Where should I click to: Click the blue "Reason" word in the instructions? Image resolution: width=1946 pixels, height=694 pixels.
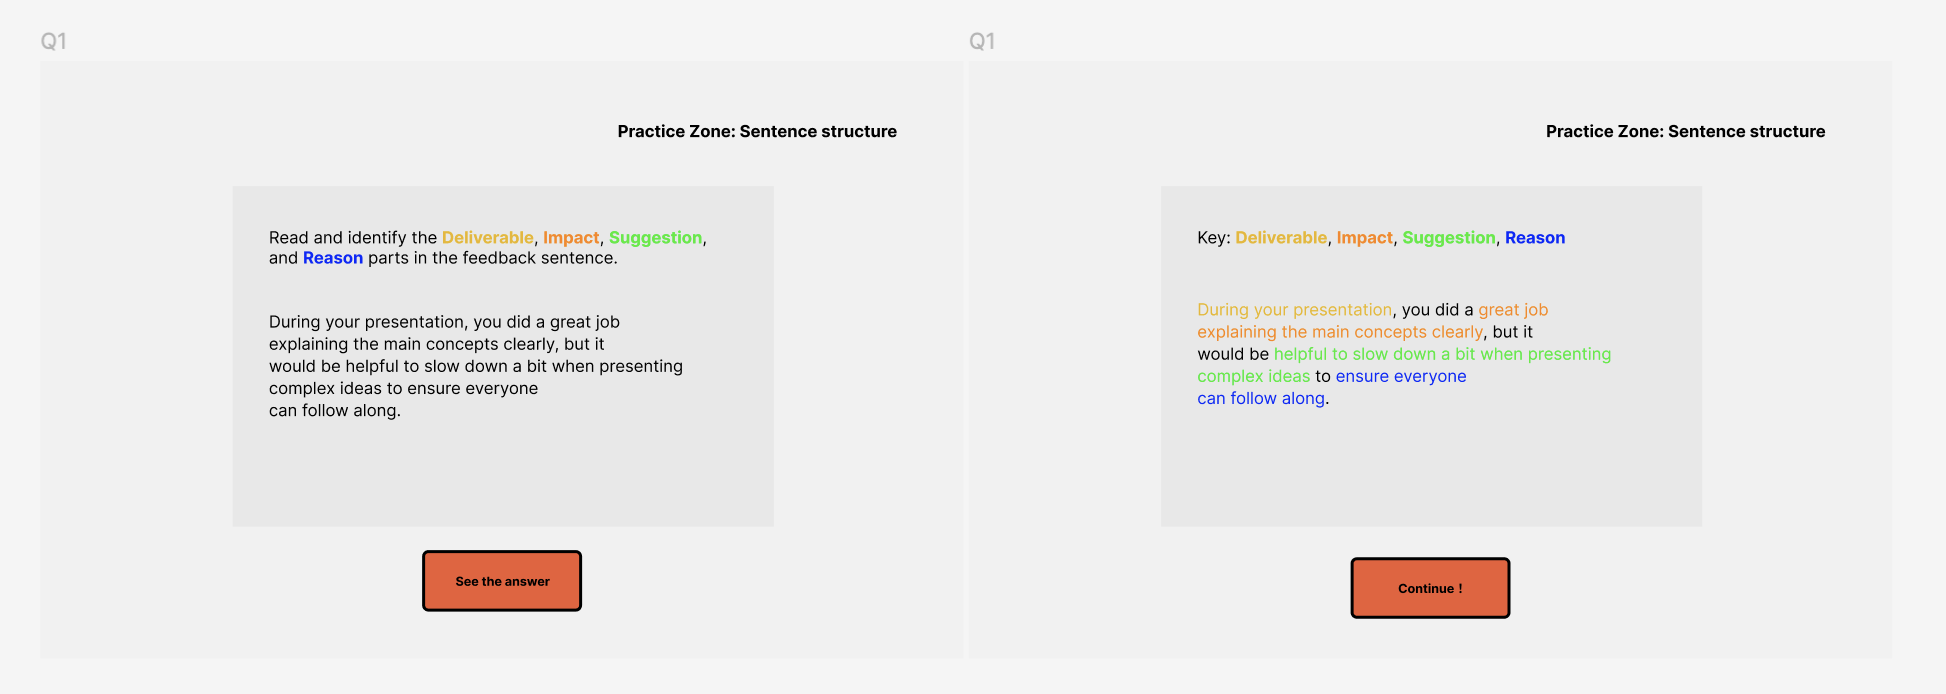[x=333, y=258]
